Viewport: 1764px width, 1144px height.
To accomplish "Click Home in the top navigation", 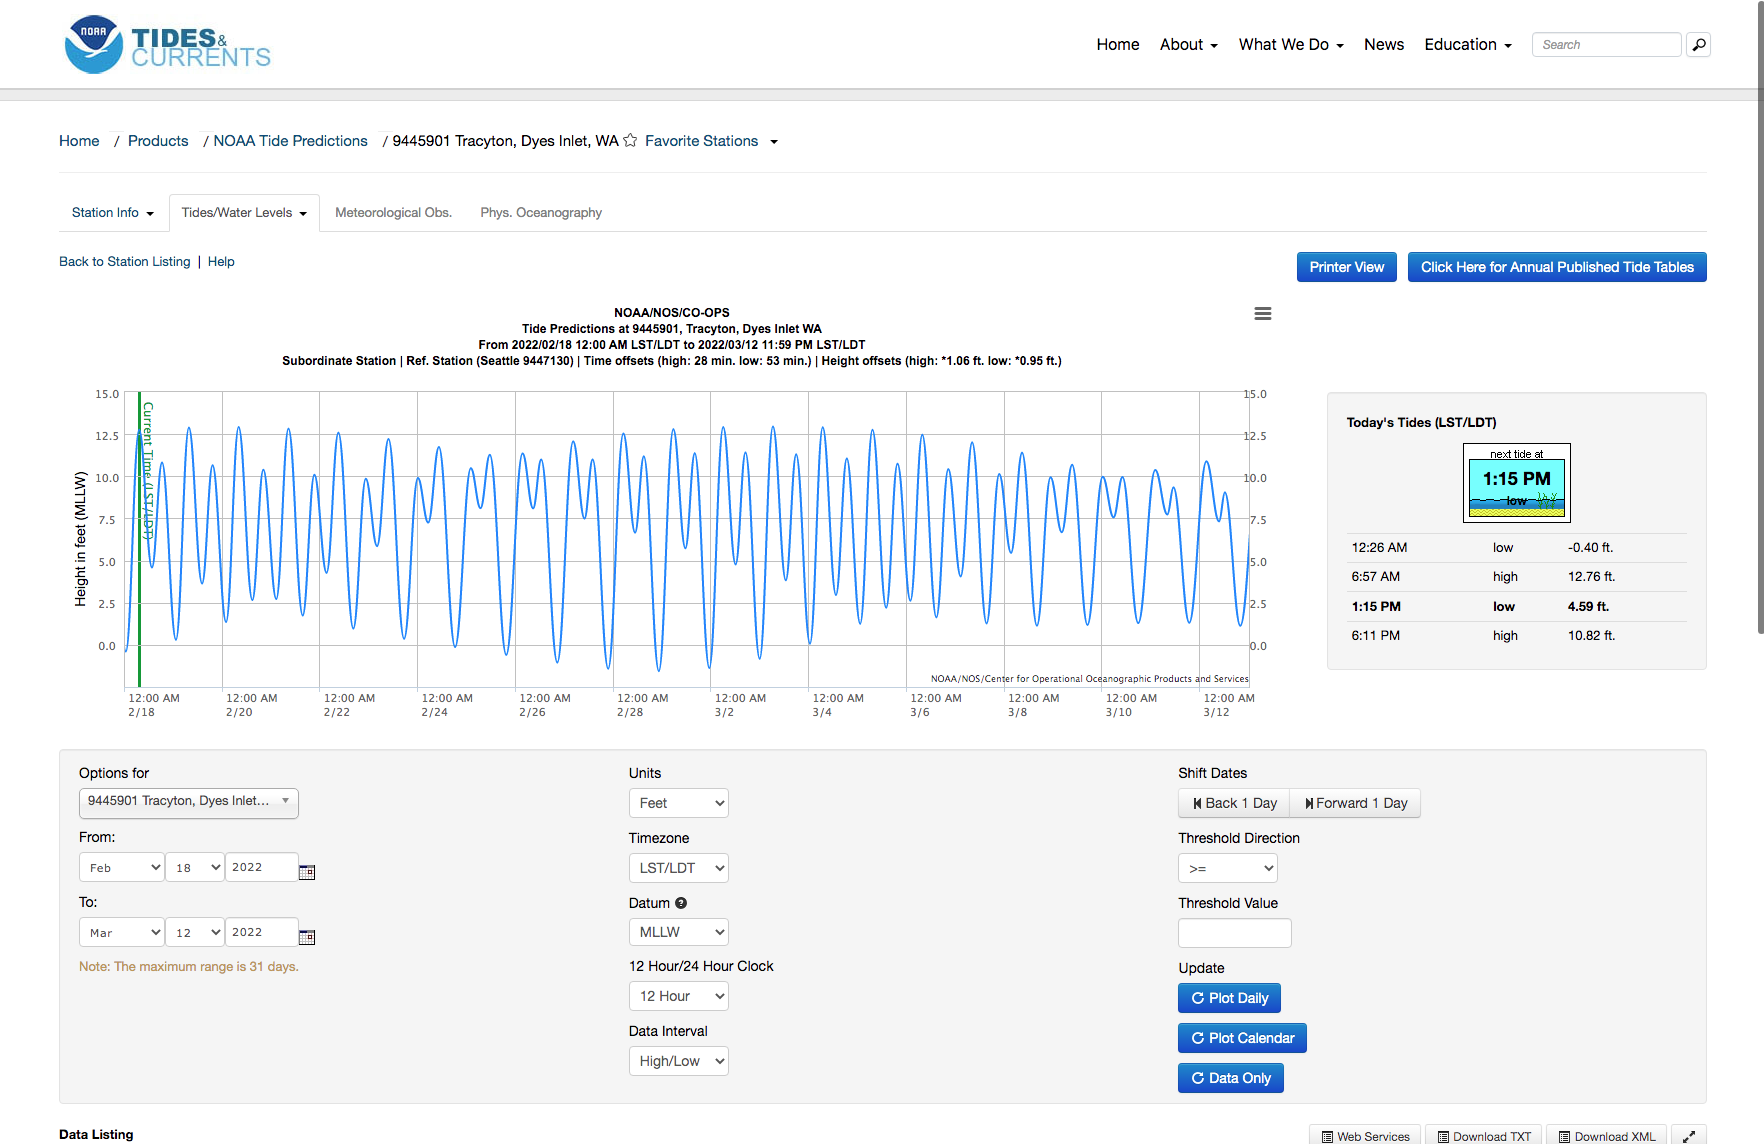I will [1118, 45].
